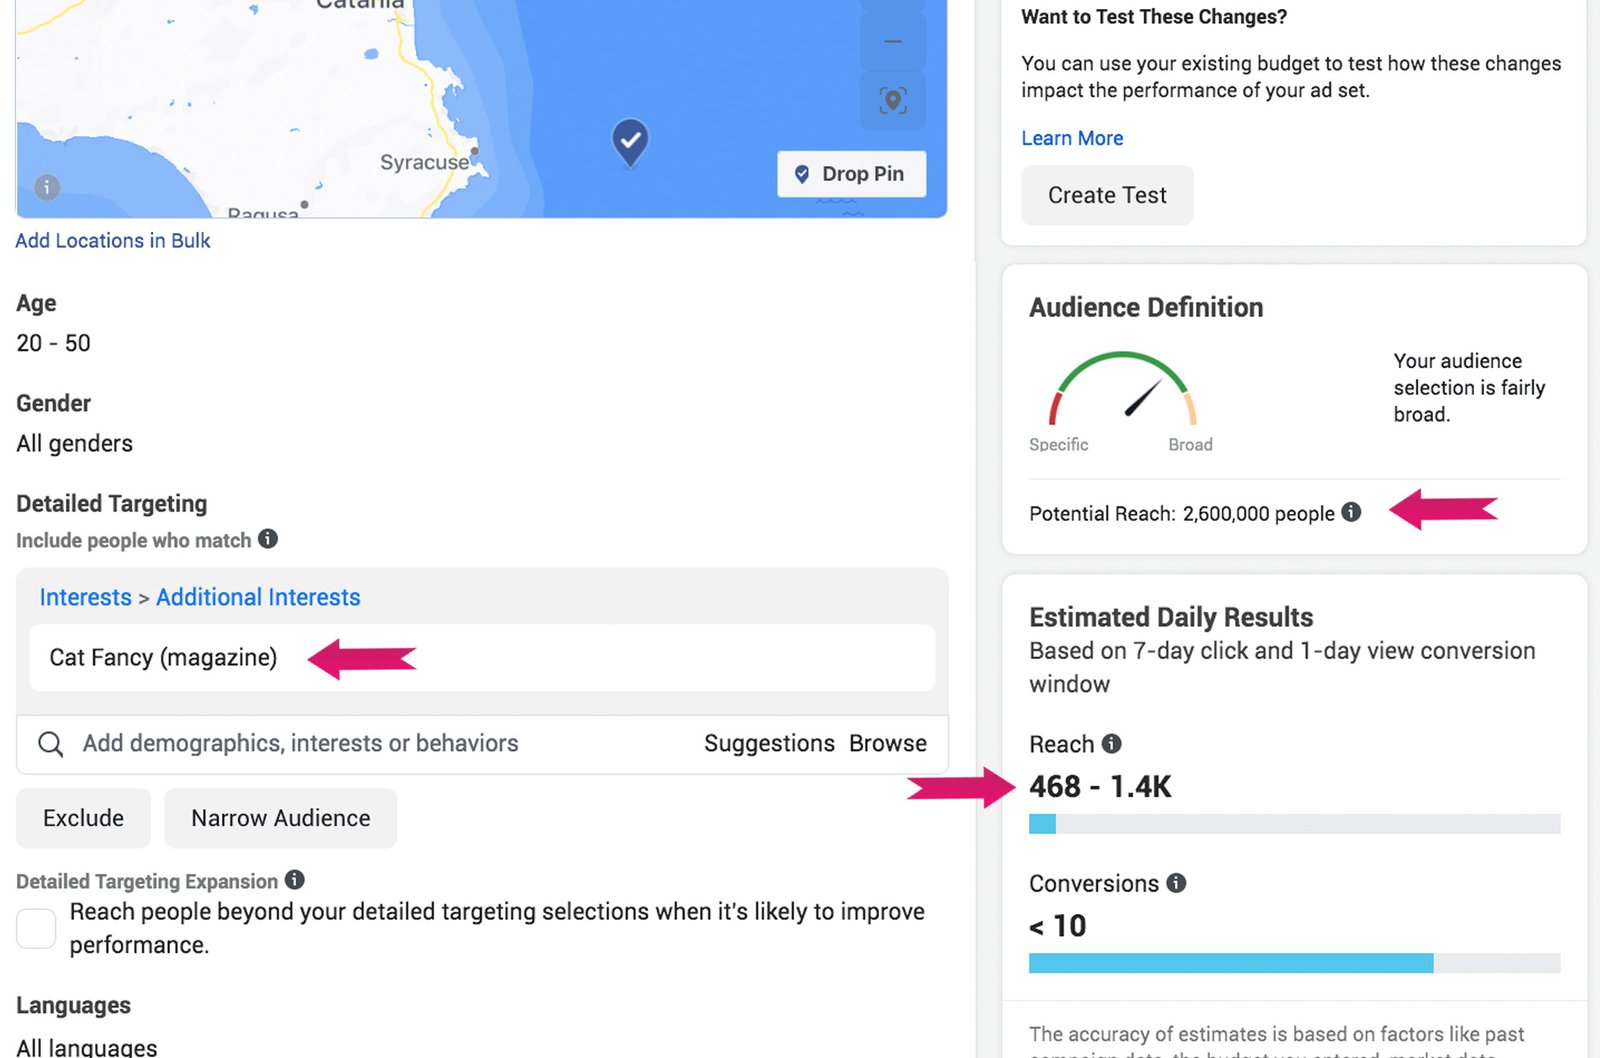Enable reaching people beyond detailed targeting selections
The width and height of the screenshot is (1600, 1058).
36,928
